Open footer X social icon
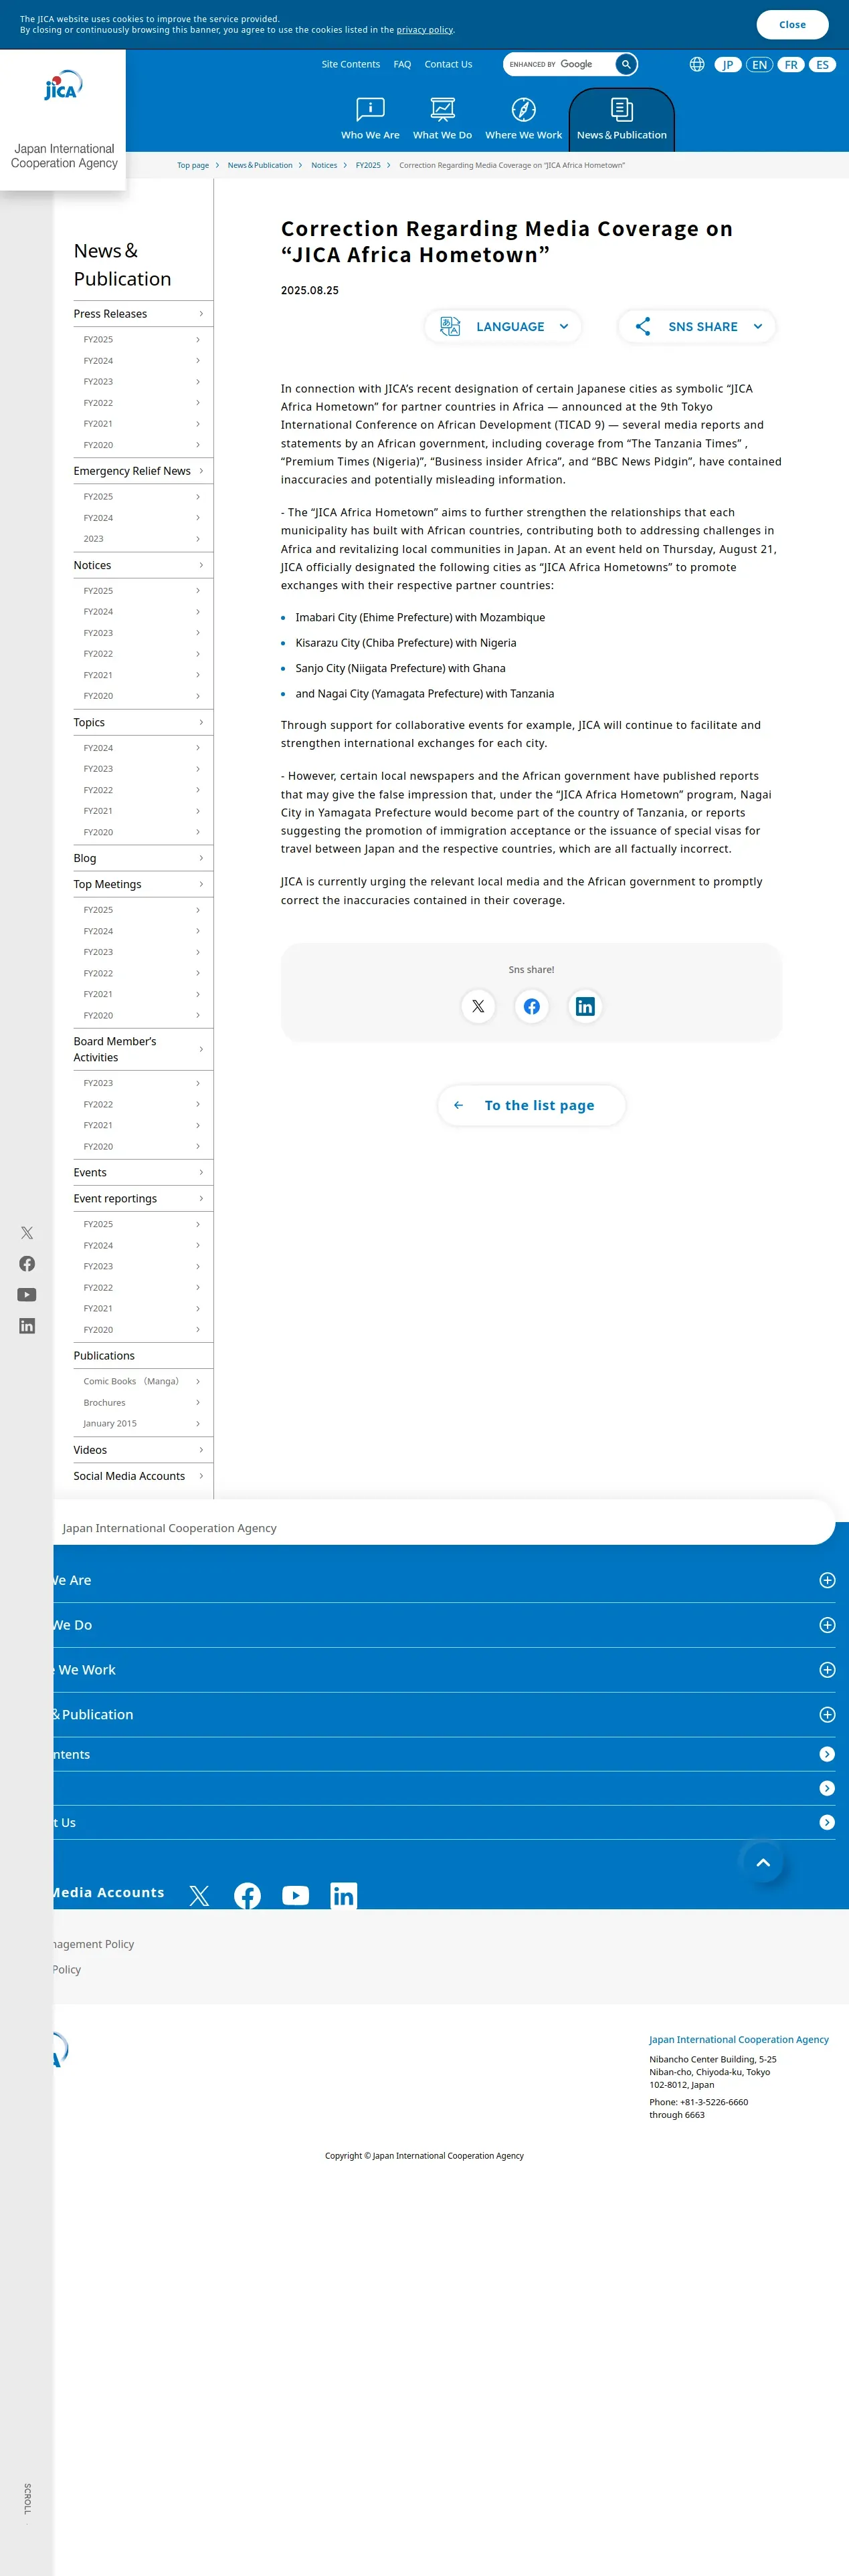Screen dimensions: 849x2576 (199, 1895)
